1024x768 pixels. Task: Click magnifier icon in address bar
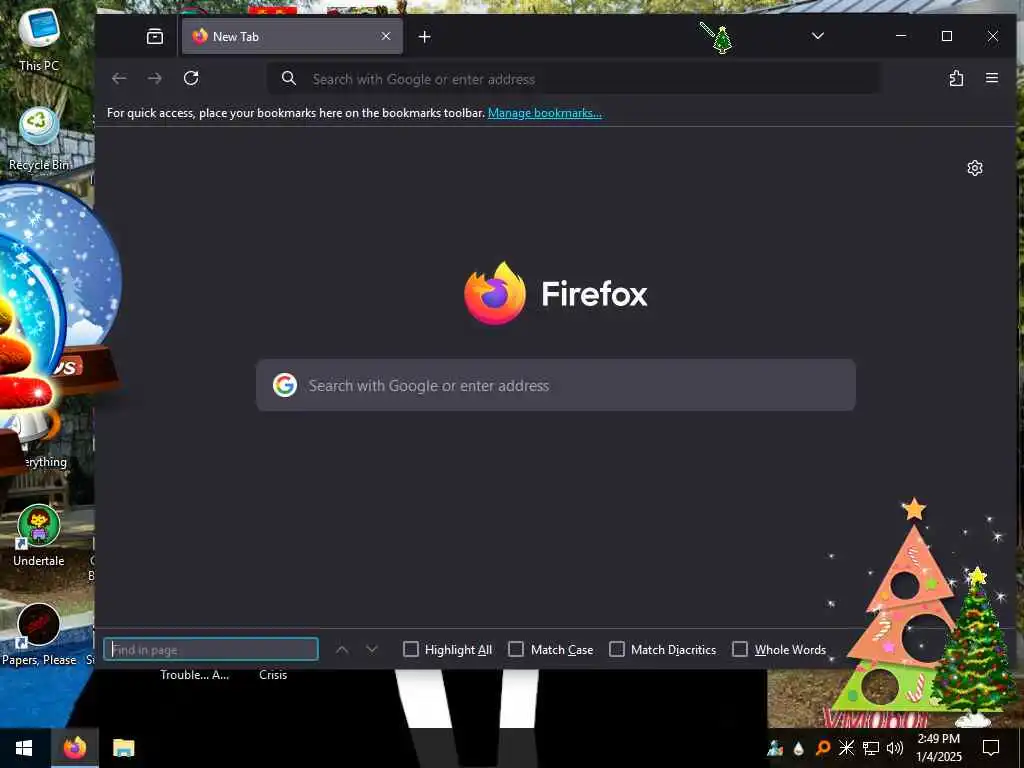pyautogui.click(x=289, y=78)
